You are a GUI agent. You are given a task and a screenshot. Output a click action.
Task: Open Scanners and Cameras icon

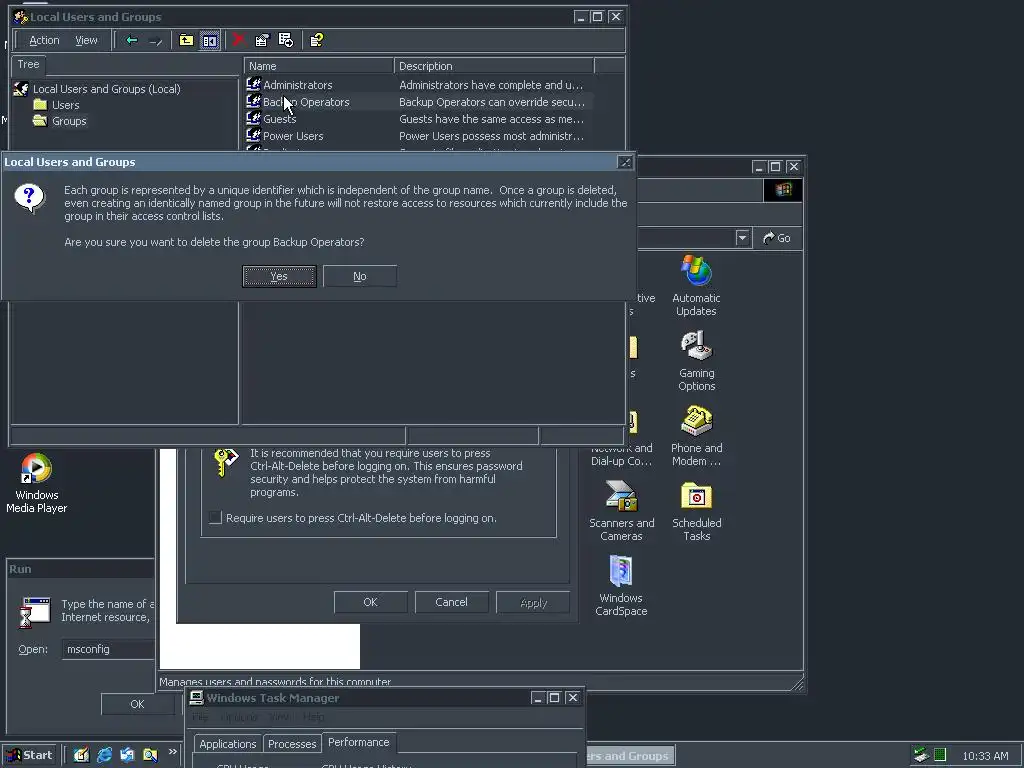[x=621, y=511]
